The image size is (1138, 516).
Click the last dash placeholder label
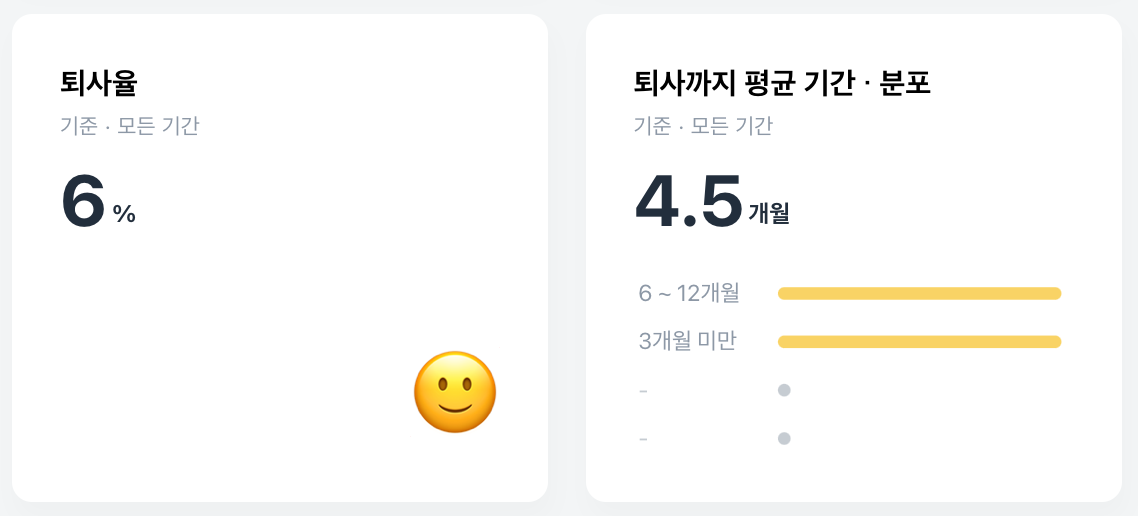pyautogui.click(x=643, y=439)
